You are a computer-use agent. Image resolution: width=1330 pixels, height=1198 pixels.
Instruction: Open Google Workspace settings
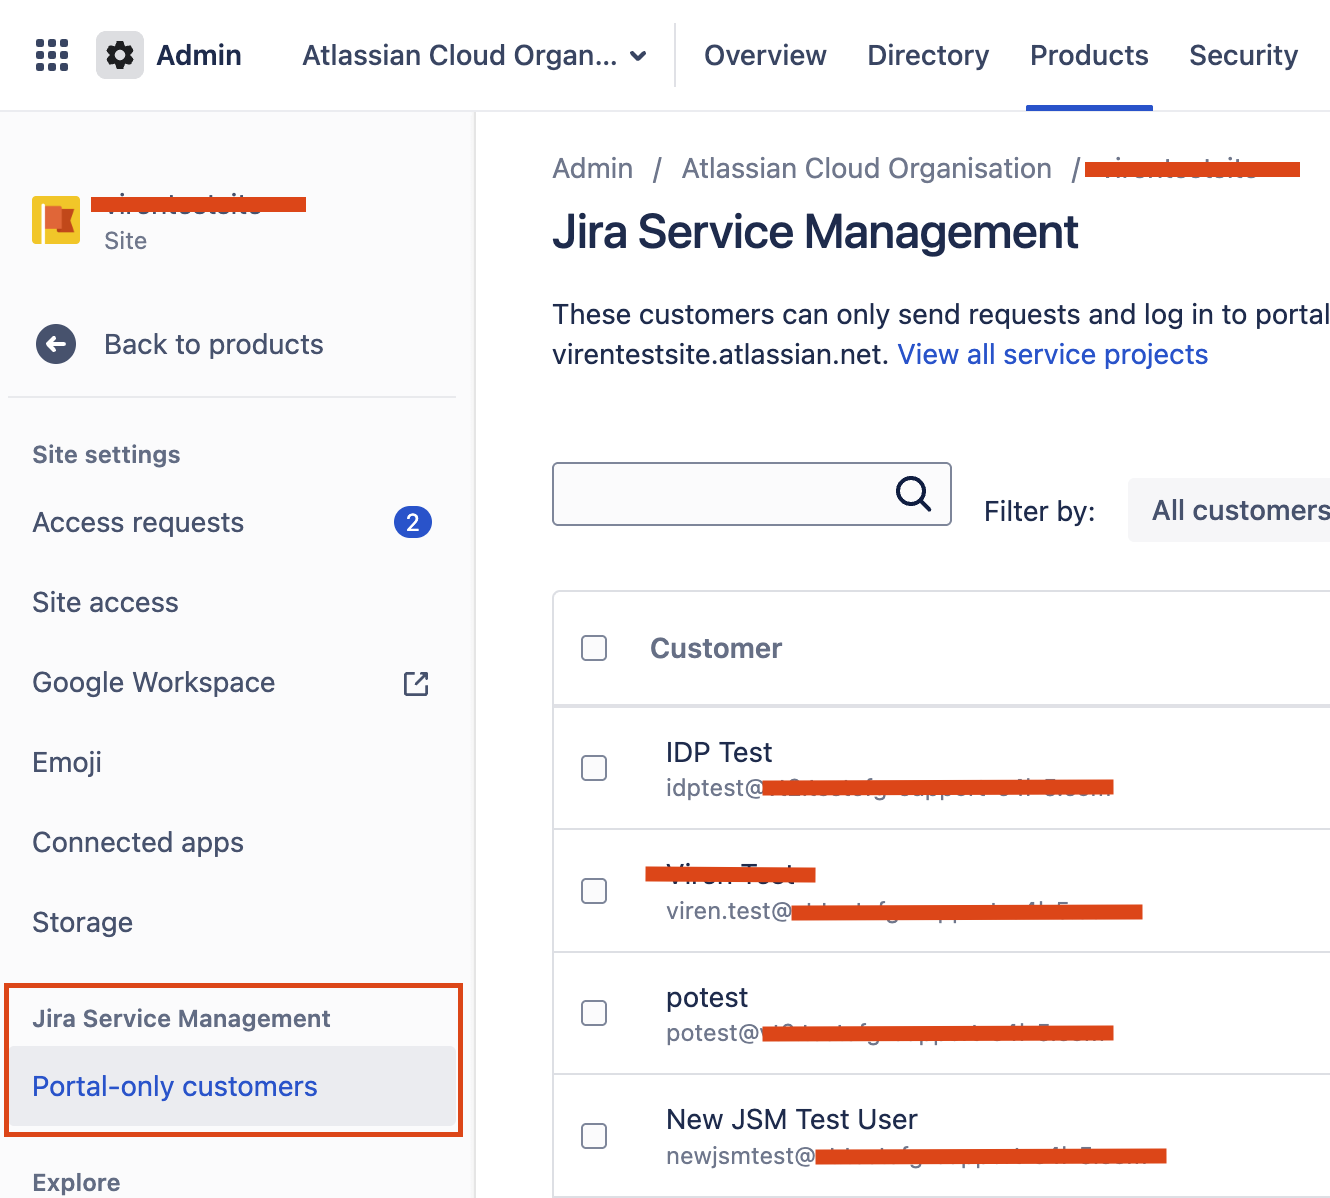pyautogui.click(x=153, y=682)
